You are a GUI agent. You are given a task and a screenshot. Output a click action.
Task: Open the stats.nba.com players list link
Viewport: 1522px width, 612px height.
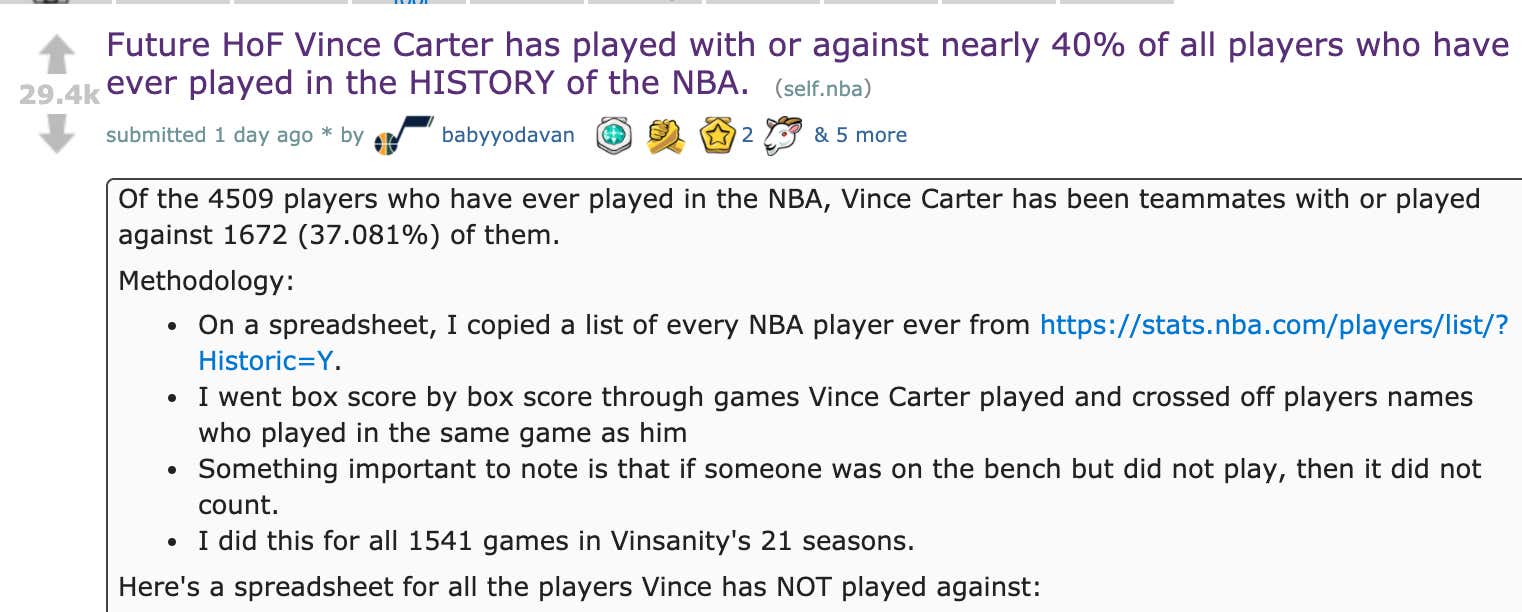pos(1270,326)
